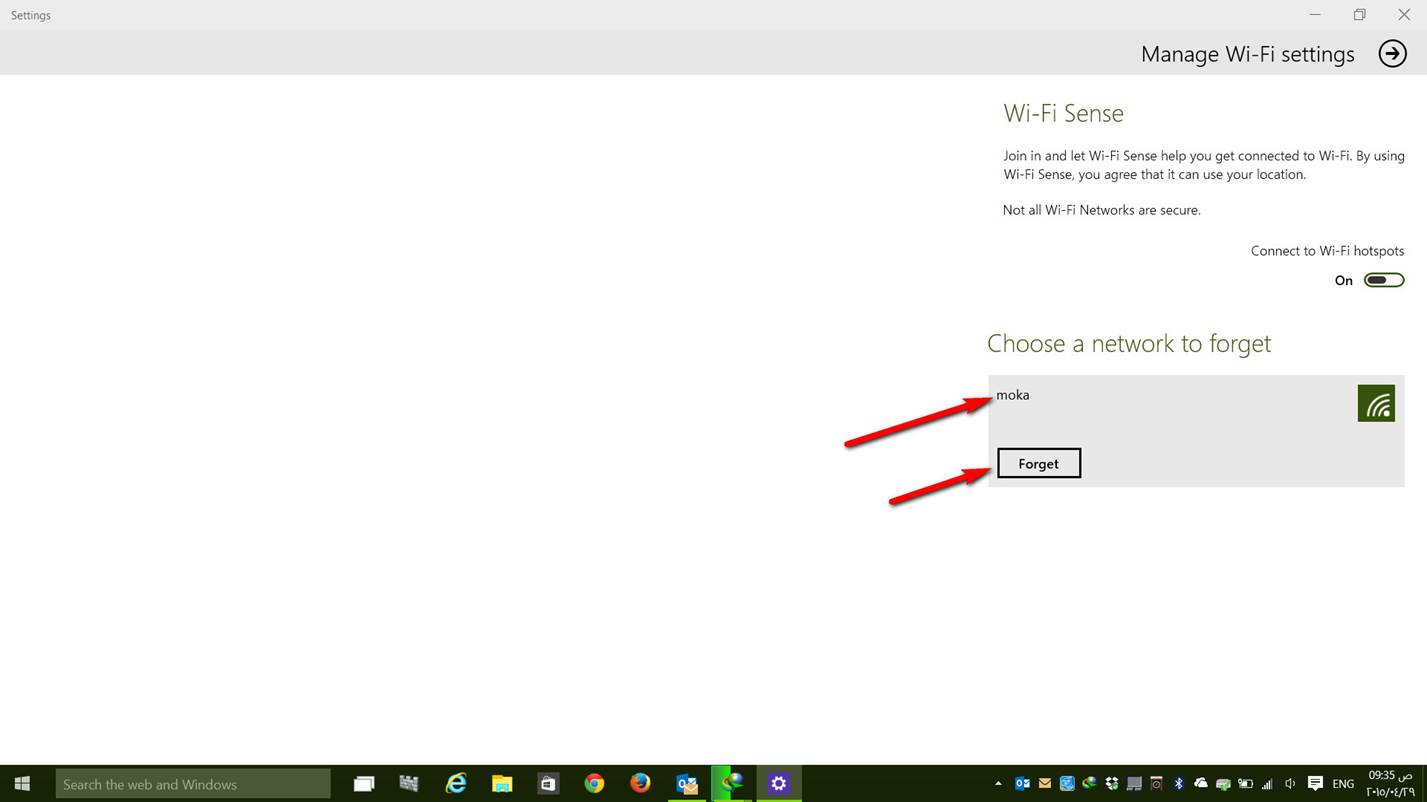This screenshot has height=802, width=1427.
Task: Click the safely remove hardware tray icon
Action: [1223, 784]
